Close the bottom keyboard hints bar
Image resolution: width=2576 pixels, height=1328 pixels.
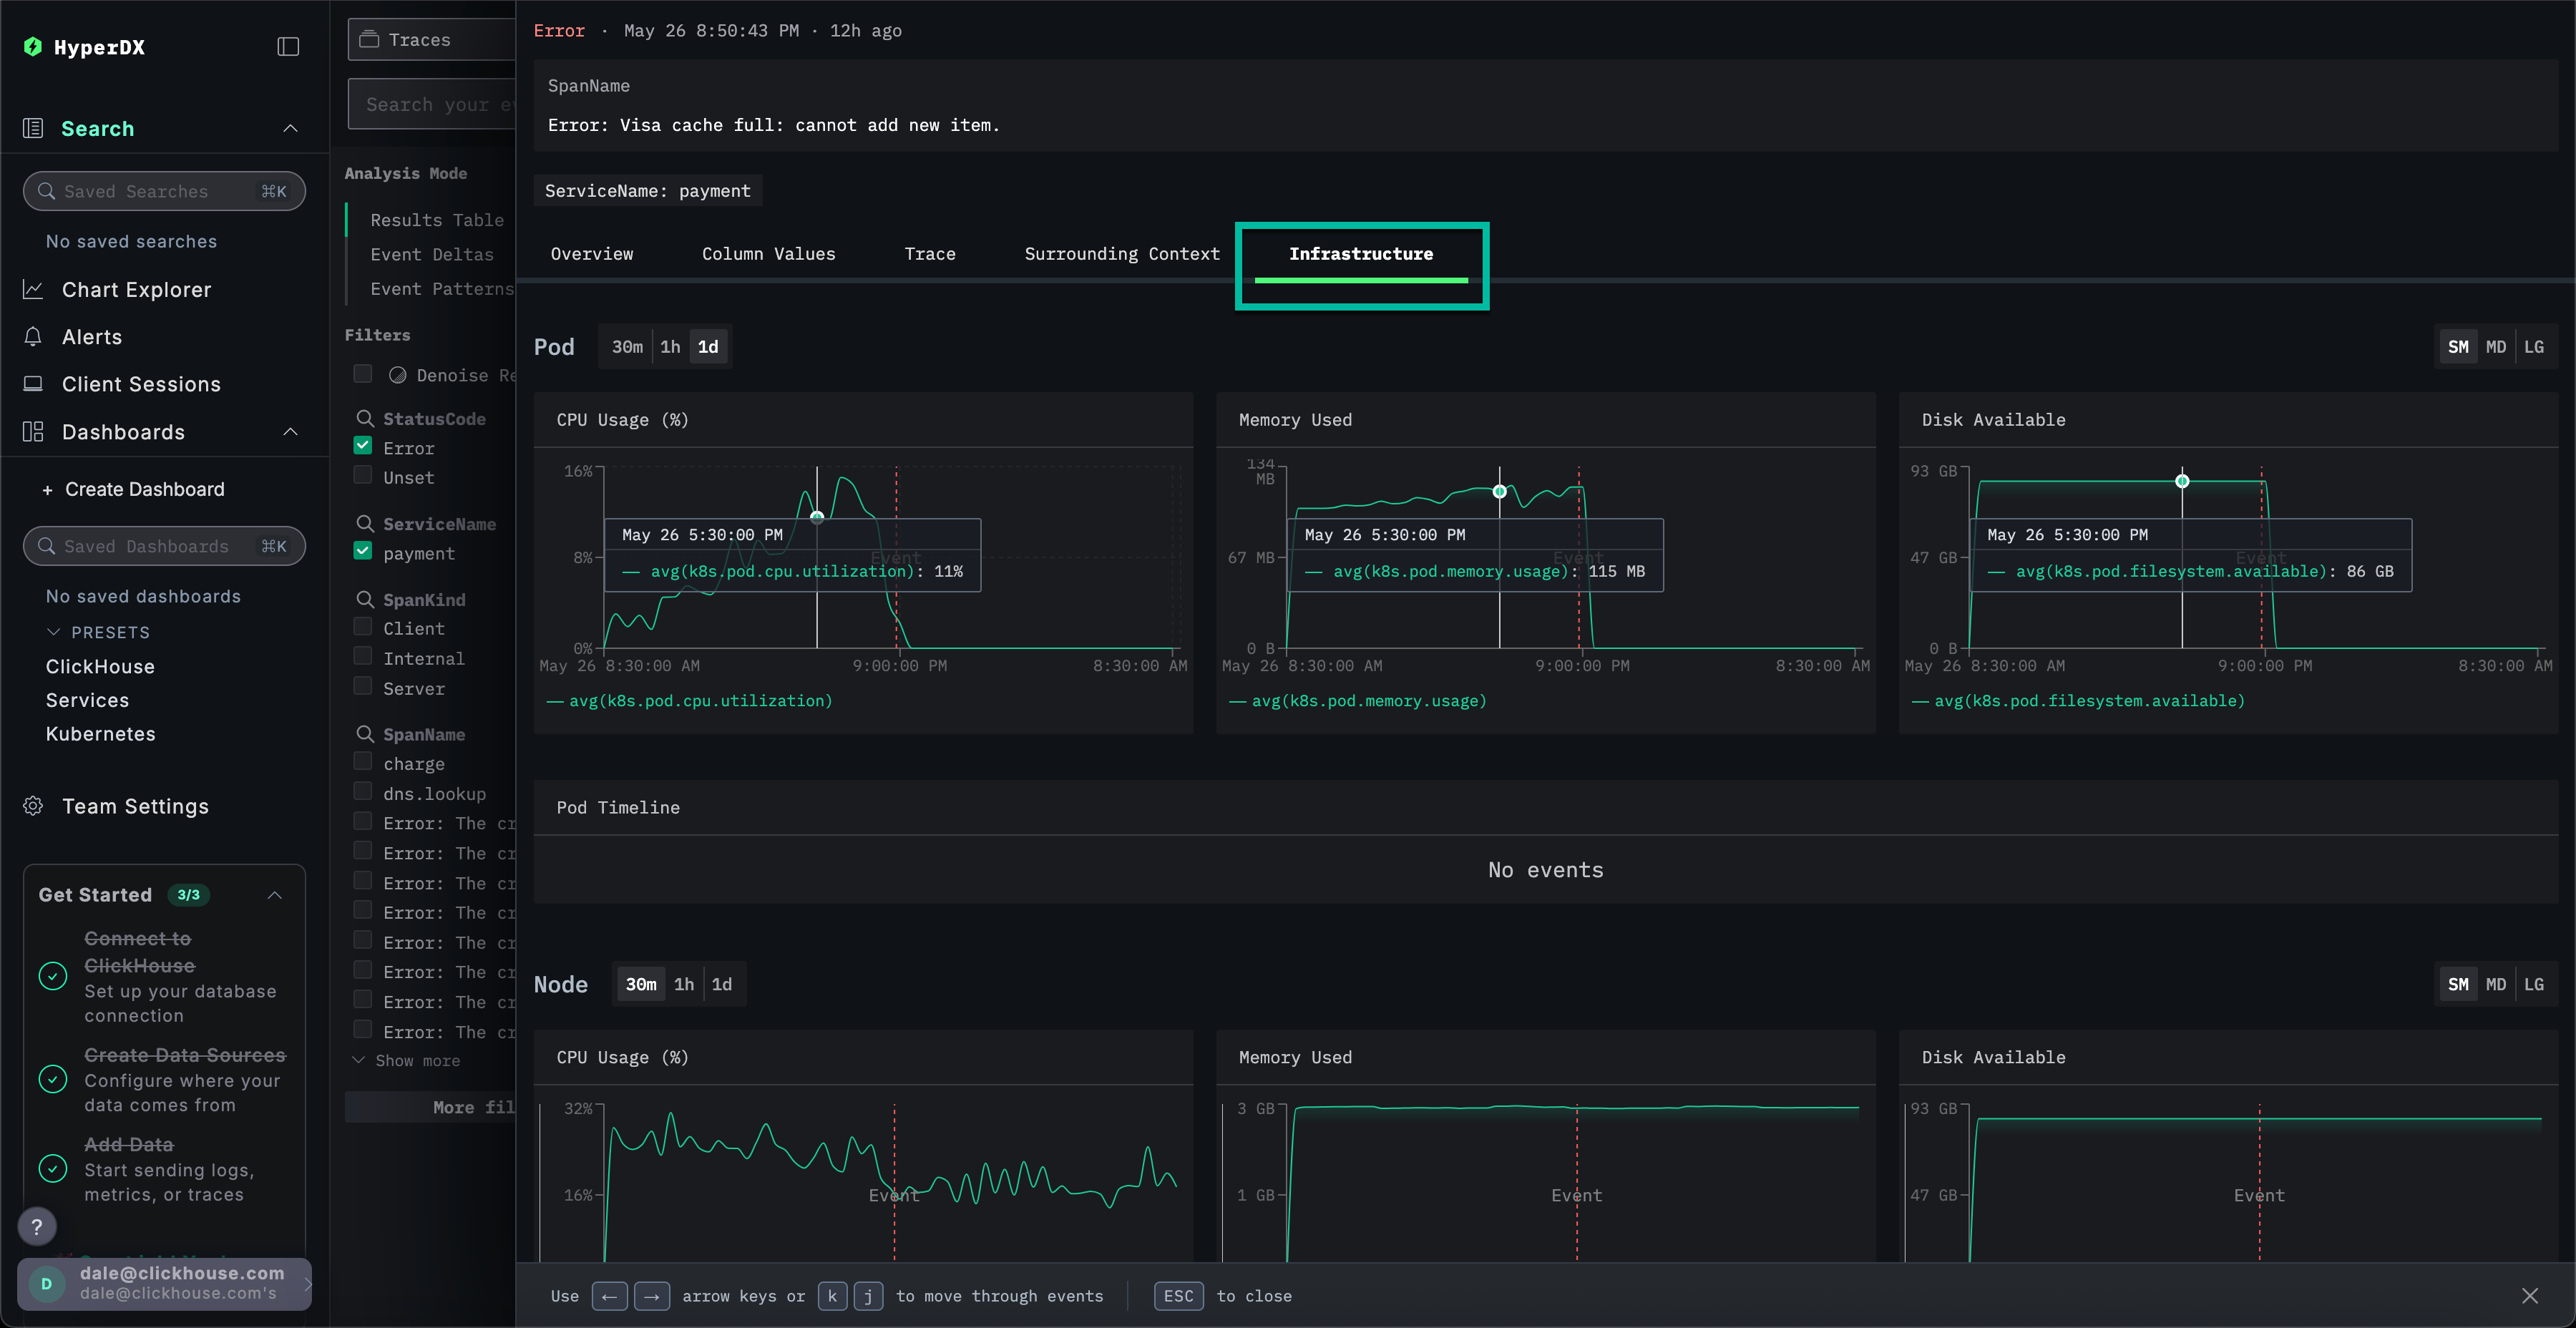(x=2529, y=1296)
